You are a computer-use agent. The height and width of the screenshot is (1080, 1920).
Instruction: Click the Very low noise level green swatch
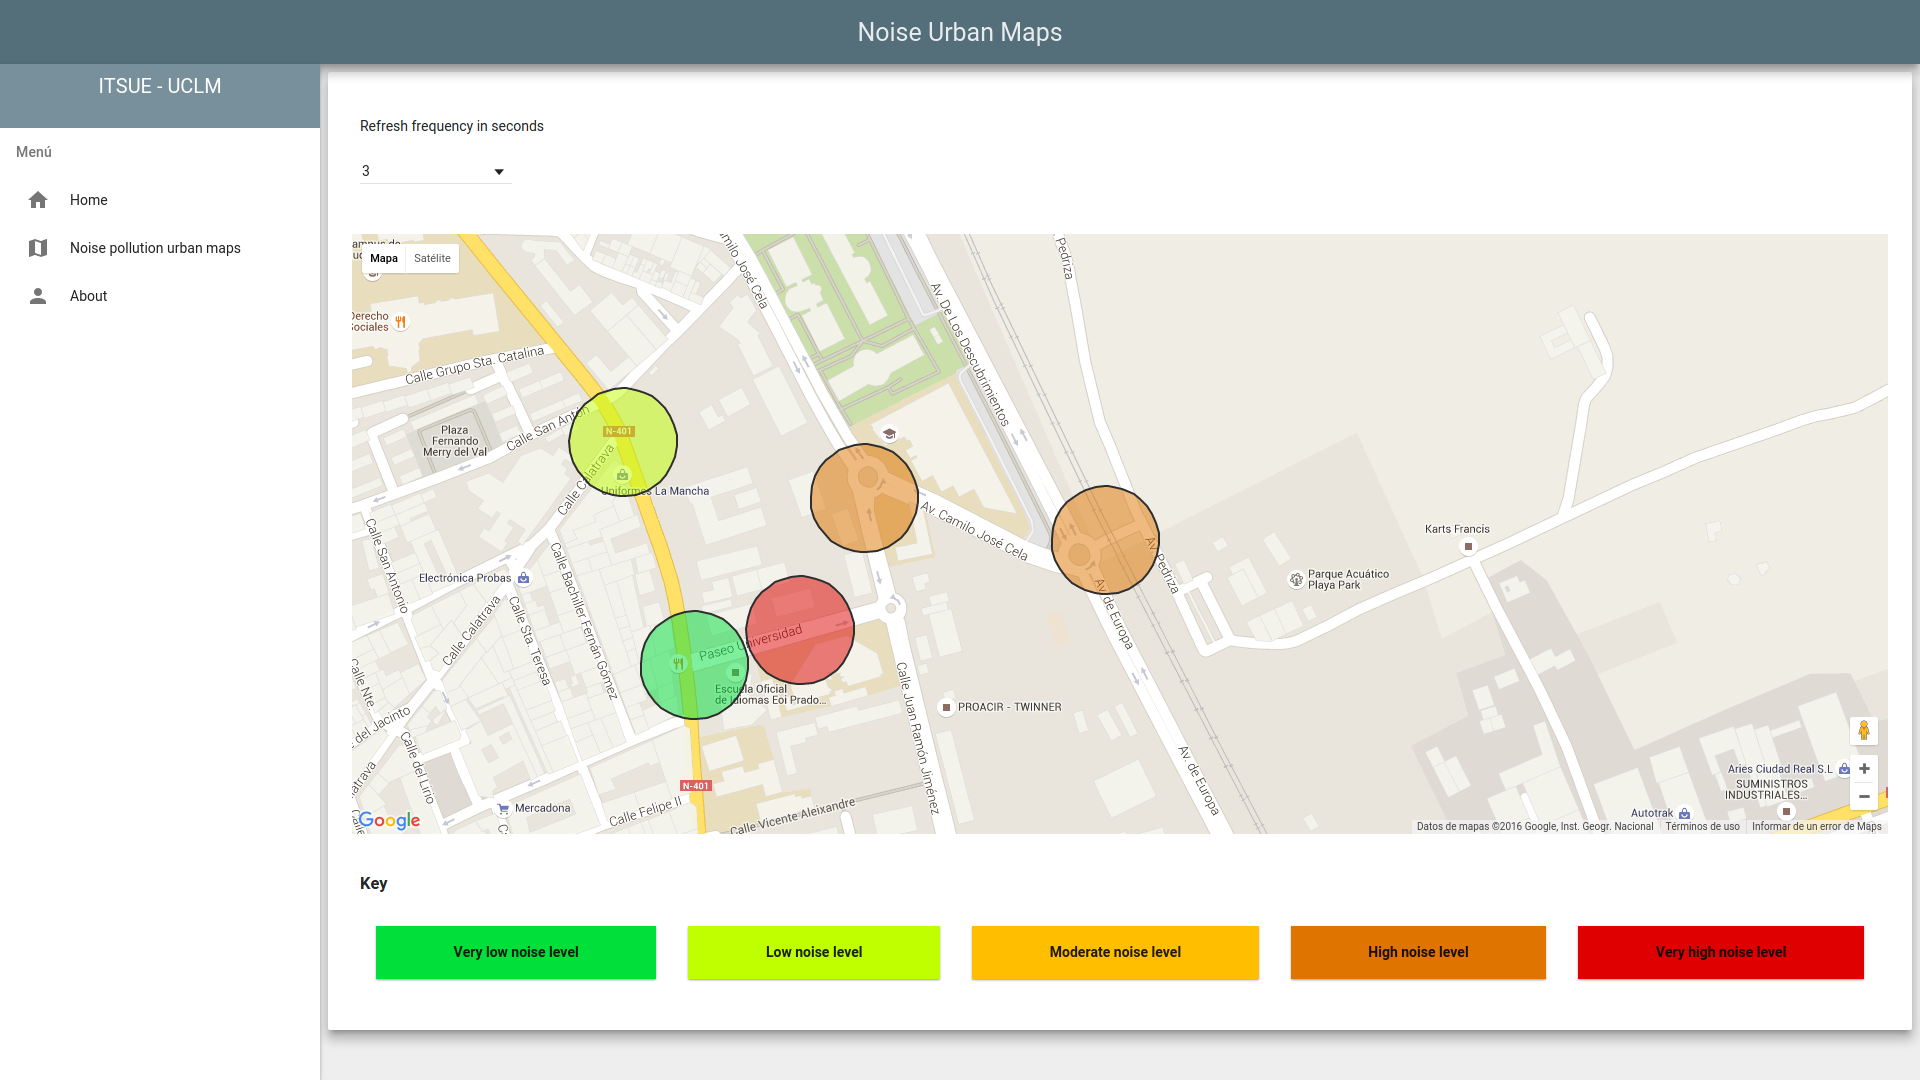[x=516, y=952]
